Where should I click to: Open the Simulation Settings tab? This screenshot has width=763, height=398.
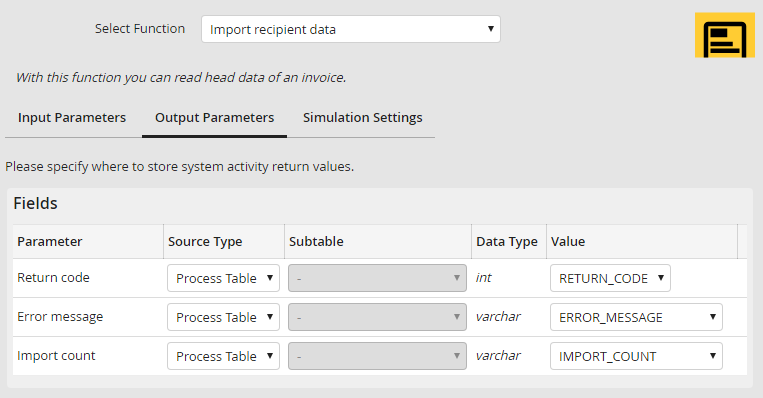363,118
